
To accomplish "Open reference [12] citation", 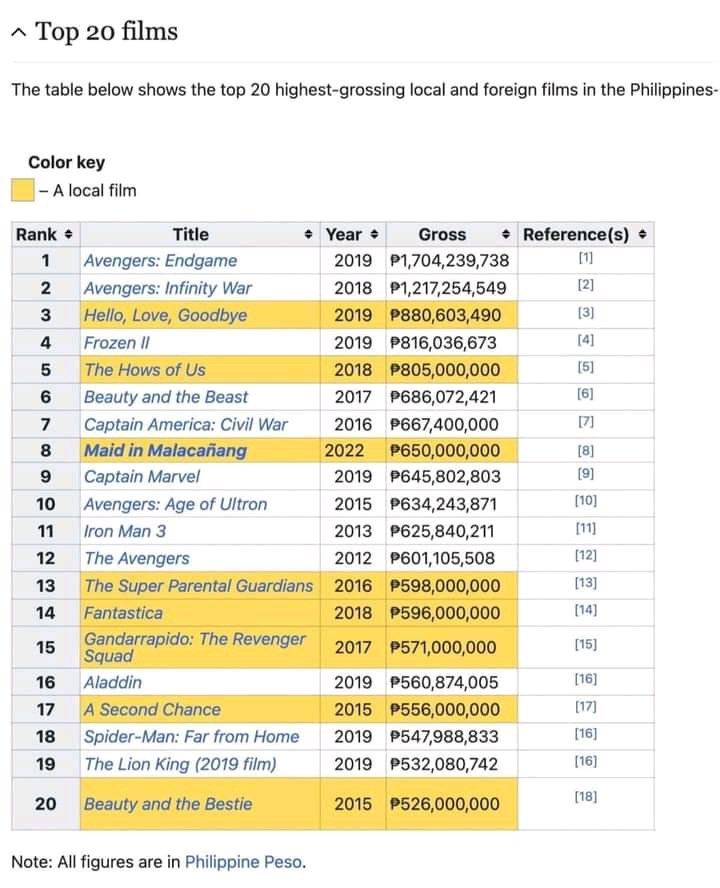I will click(x=586, y=556).
